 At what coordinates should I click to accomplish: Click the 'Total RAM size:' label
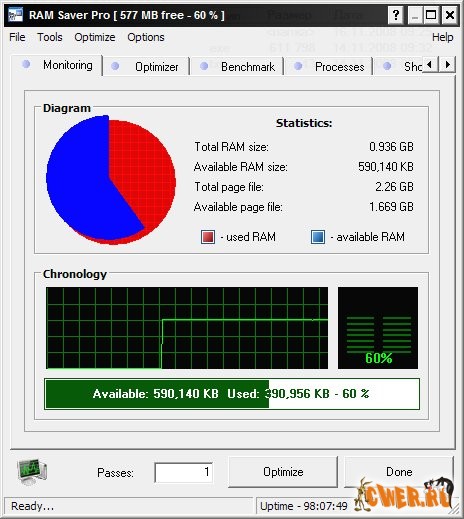pos(231,147)
